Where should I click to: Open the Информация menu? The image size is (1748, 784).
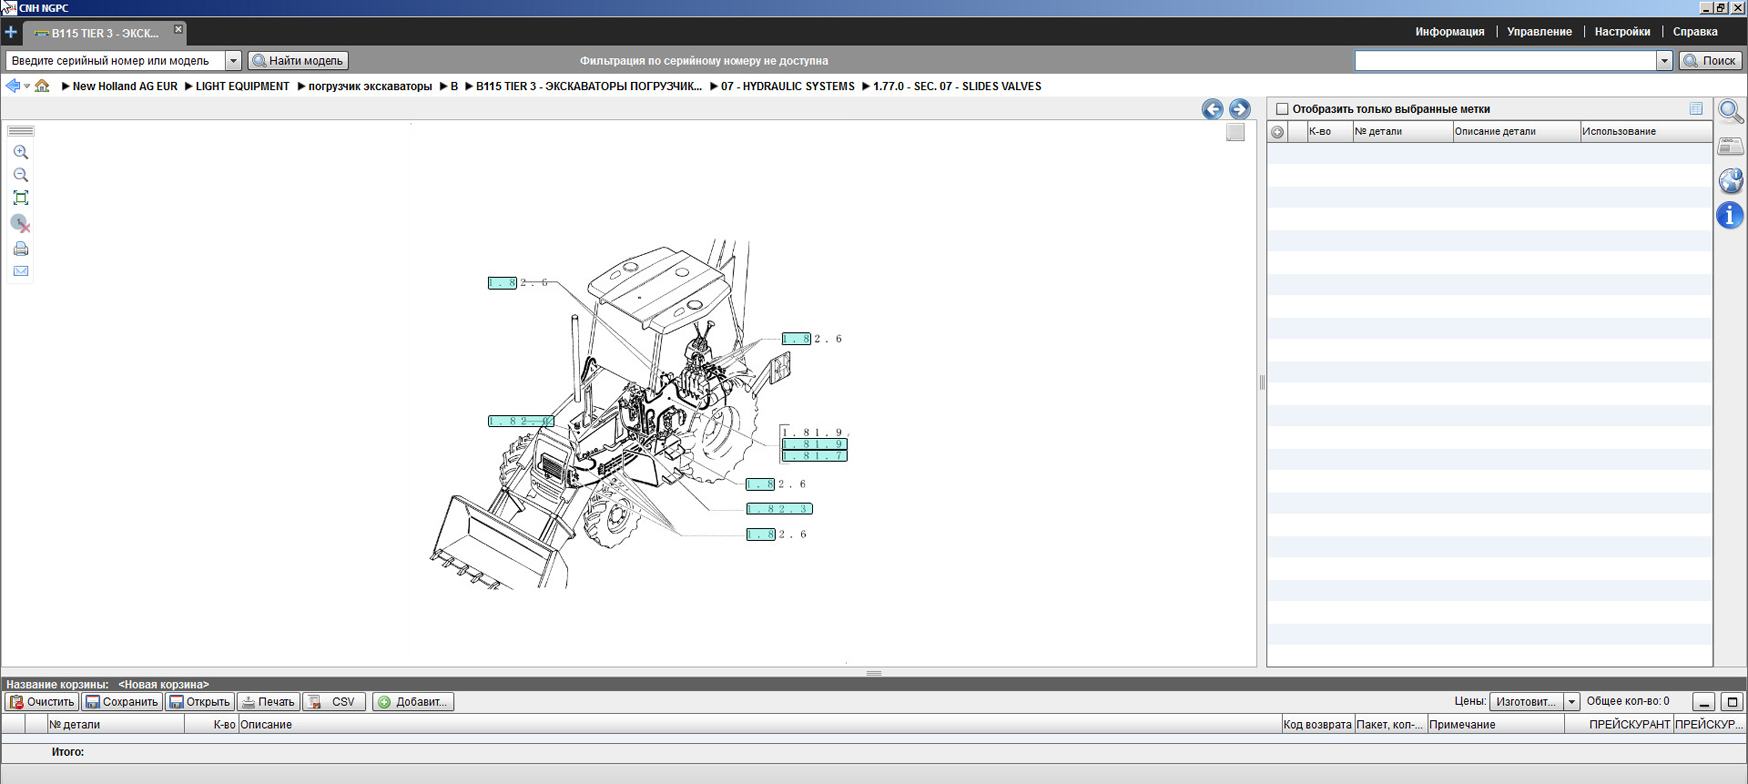pos(1449,32)
